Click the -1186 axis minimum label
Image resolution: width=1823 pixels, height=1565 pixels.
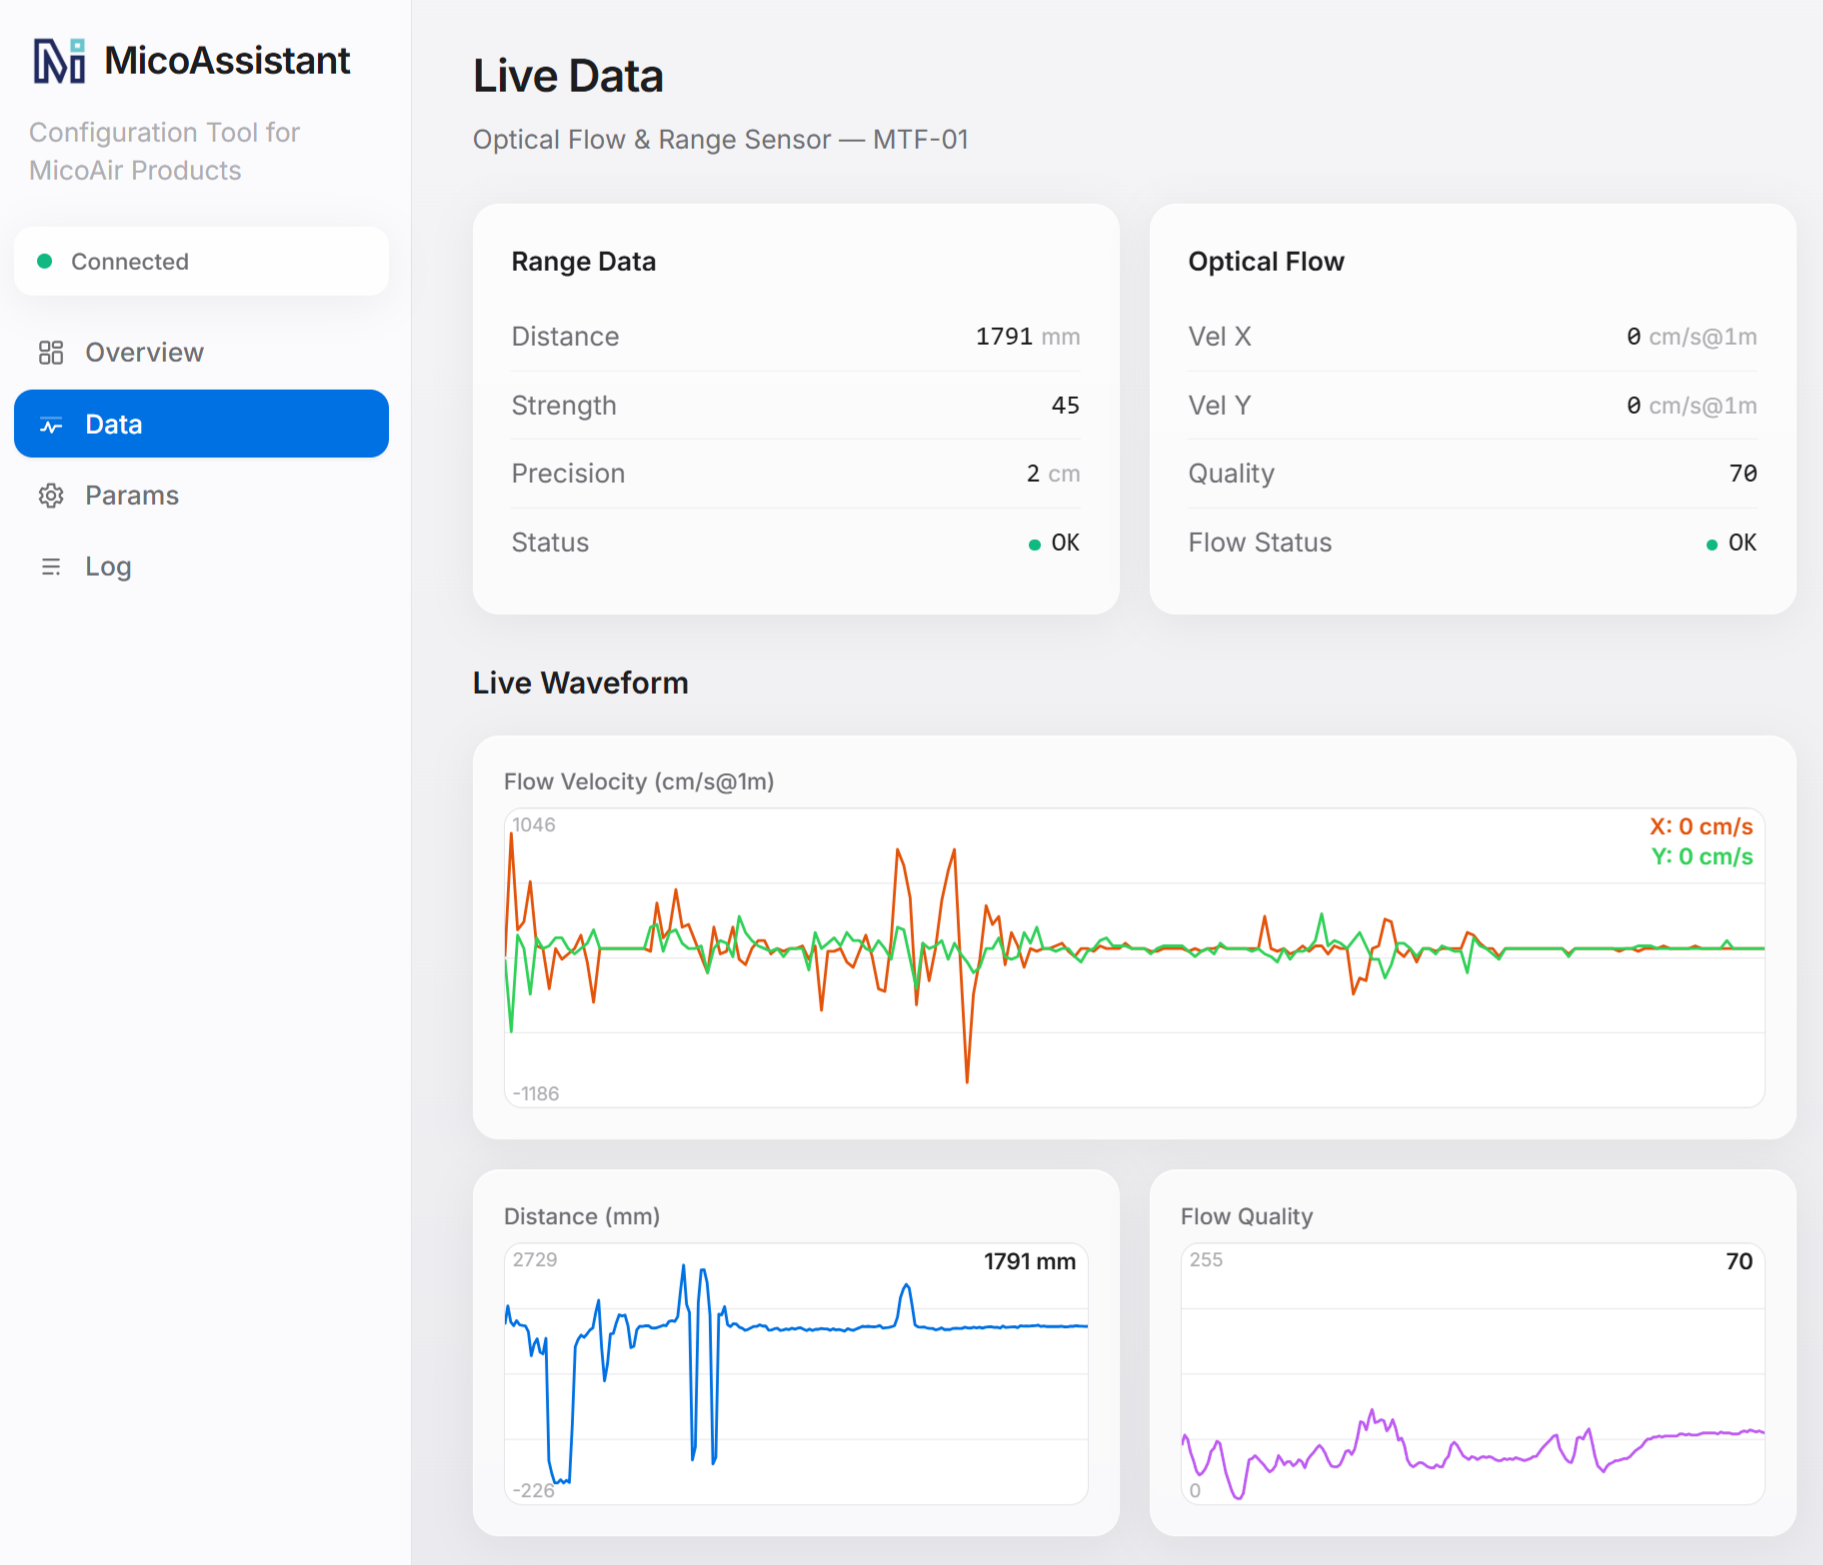pos(535,1094)
